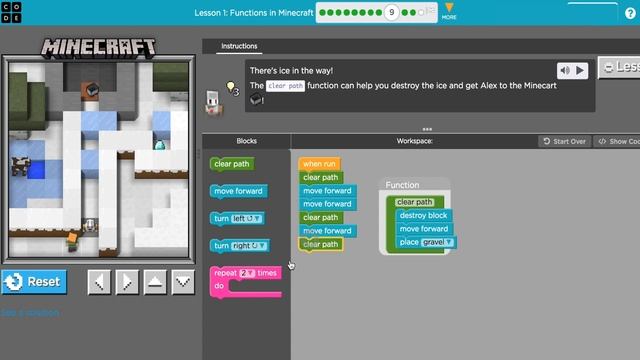
Task: Select the 'clear path' block in toolbox
Action: (x=231, y=164)
